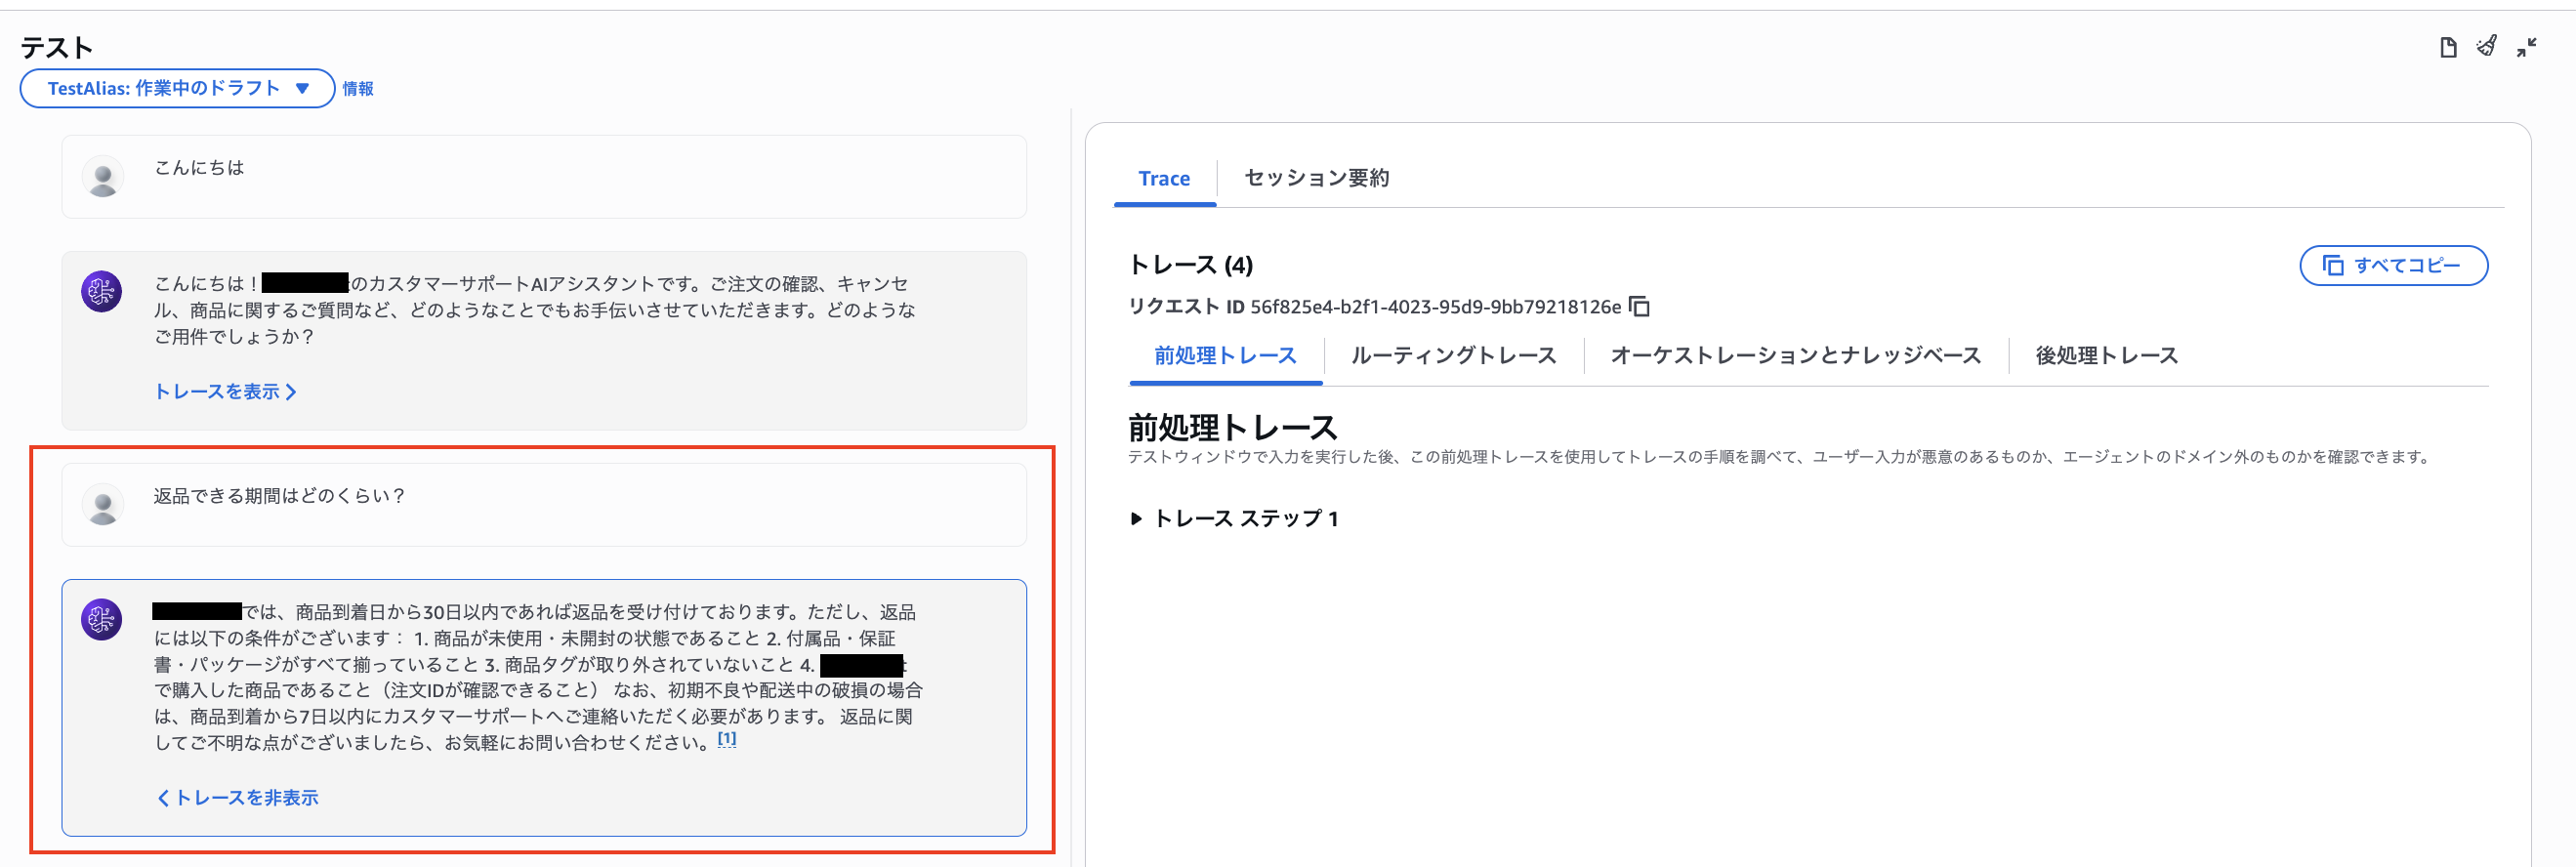Select the 後処理トレース tab
Viewport: 2576px width, 867px height.
2106,355
